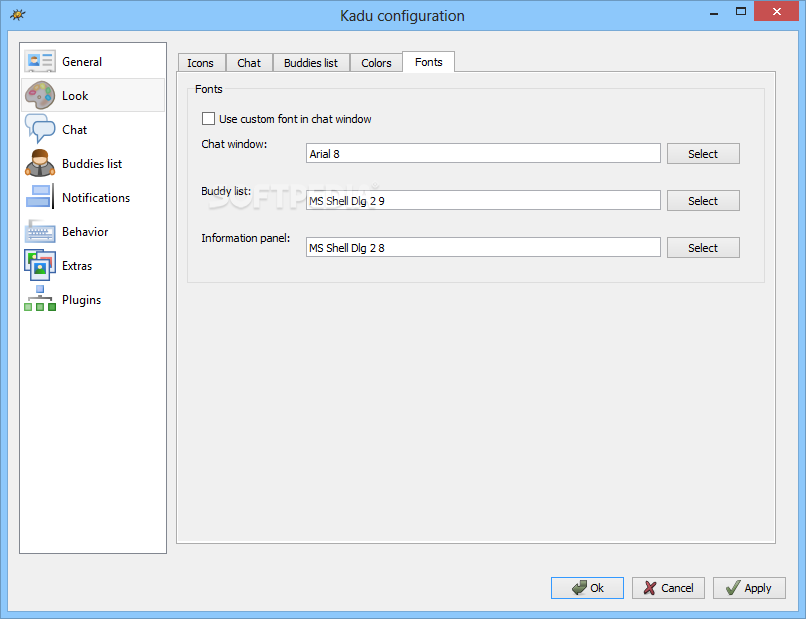
Task: Select the Fonts tab
Action: pyautogui.click(x=428, y=62)
